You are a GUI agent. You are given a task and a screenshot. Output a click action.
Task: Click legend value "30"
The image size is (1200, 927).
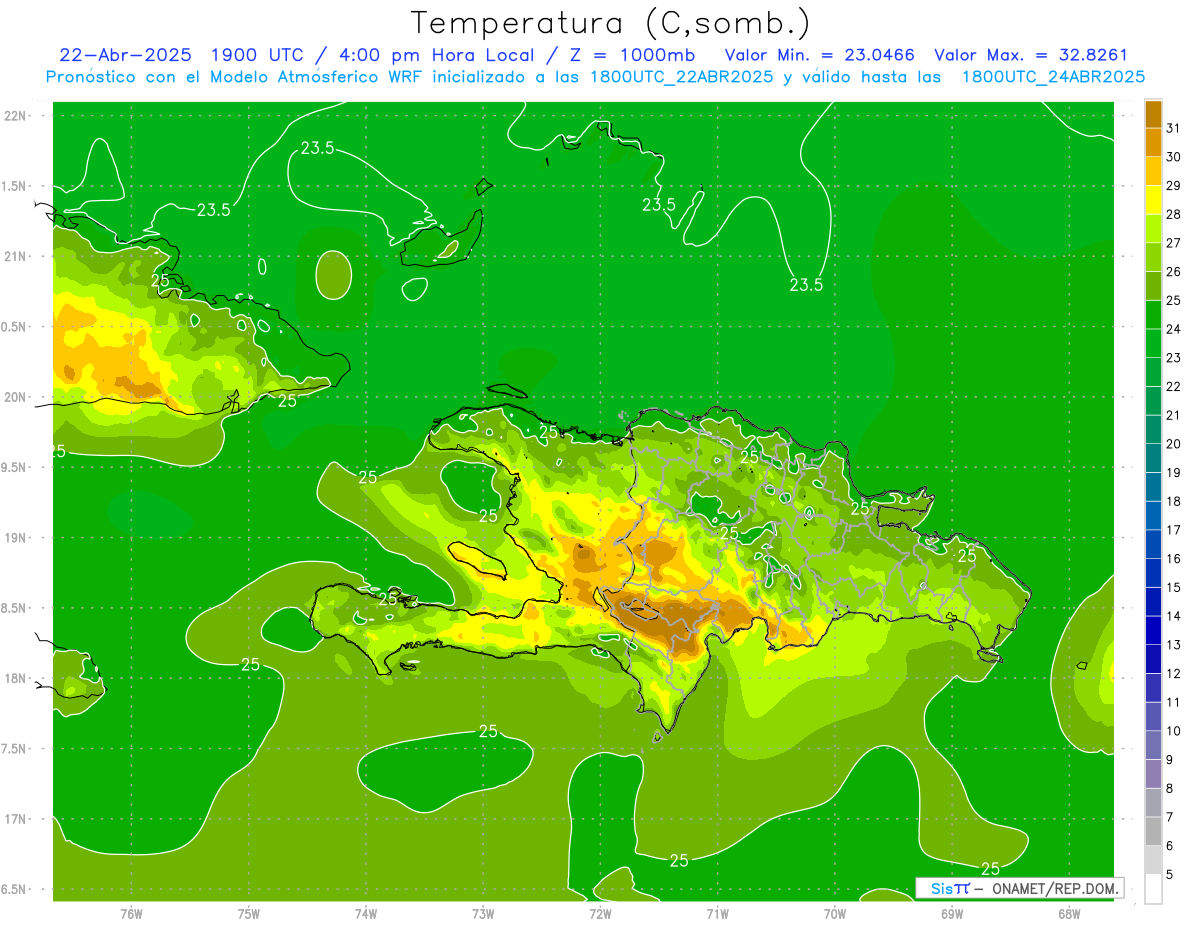(x=1173, y=157)
